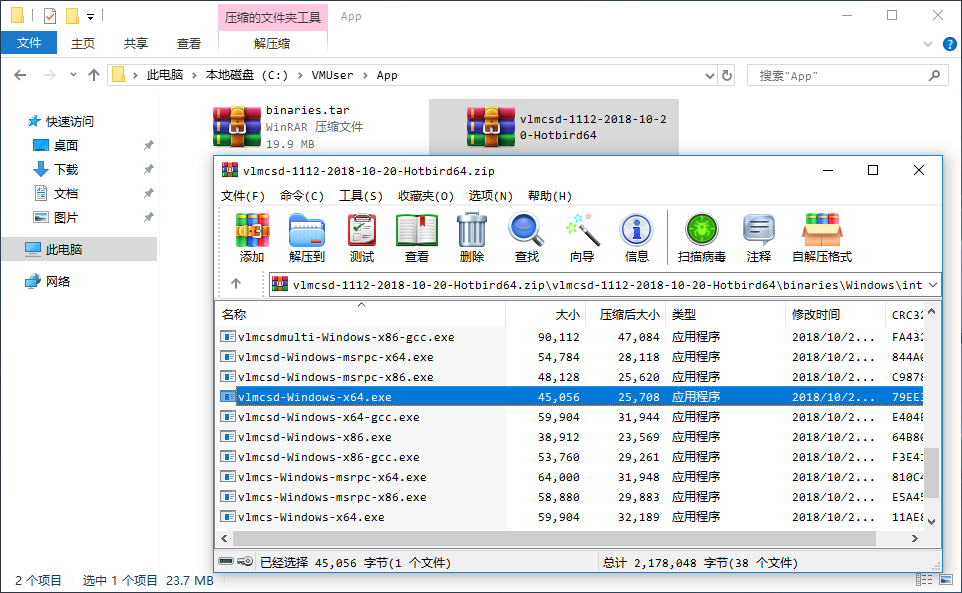The image size is (962, 593).
Task: Open the 帮助(H) menu
Action: tap(550, 196)
